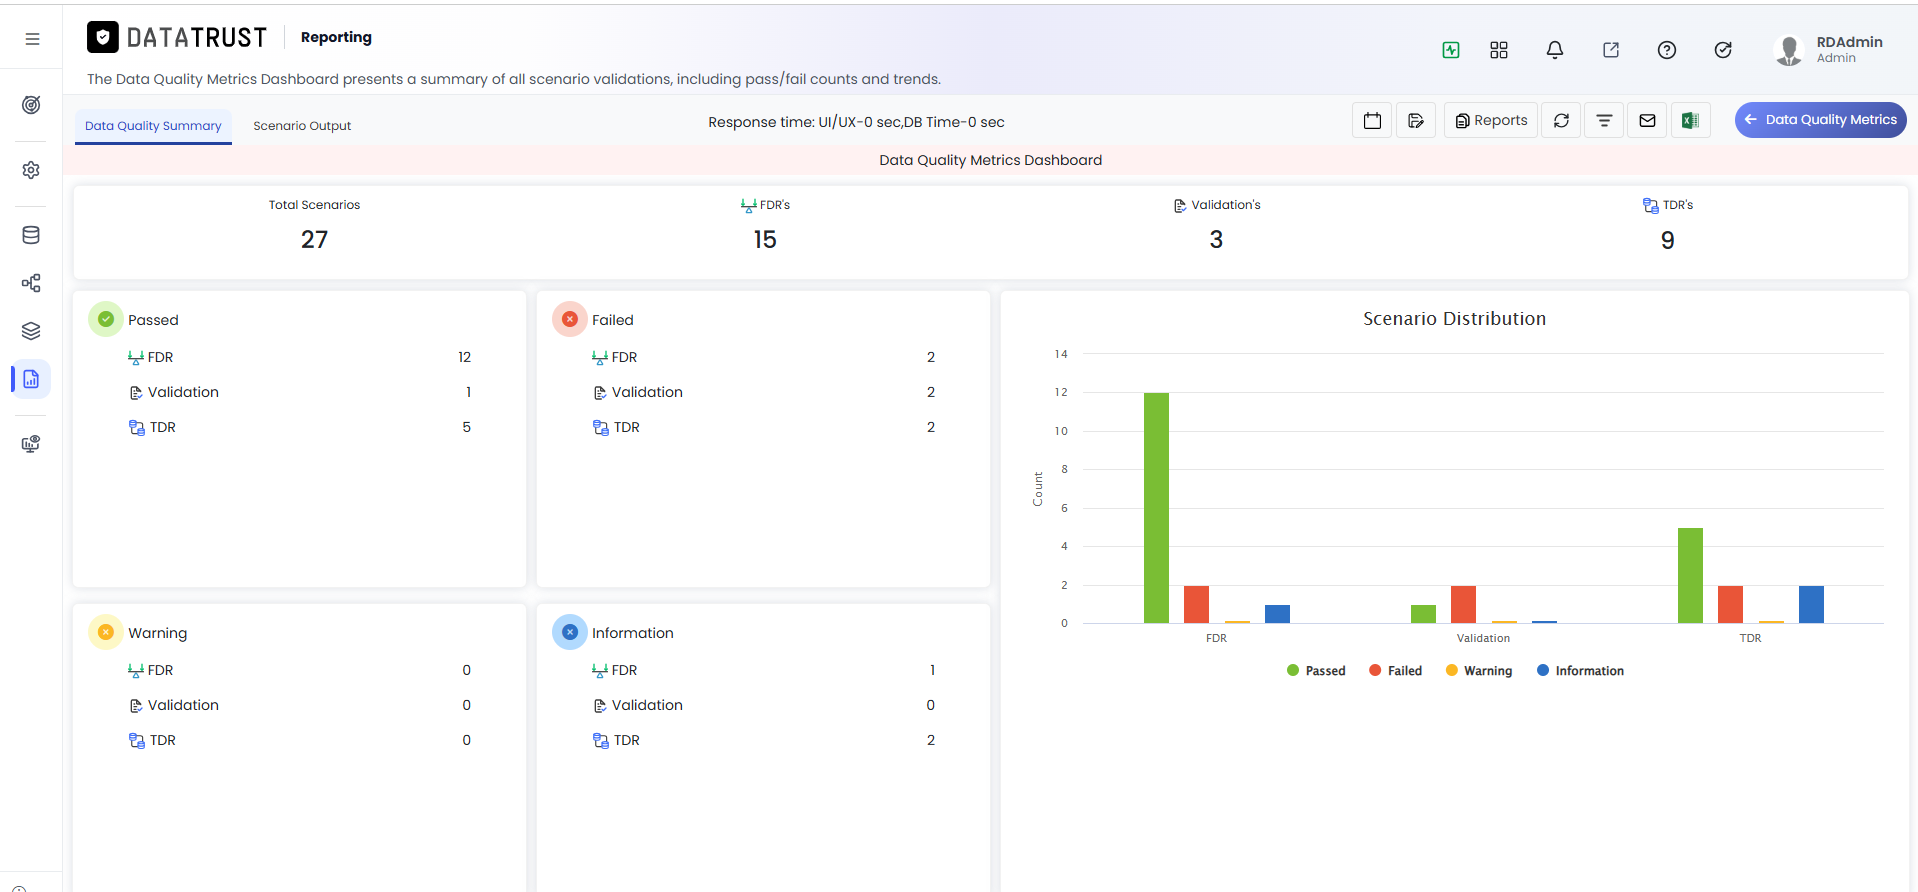Click the Warning legend color marker
This screenshot has height=892, width=1918.
coord(1452,671)
